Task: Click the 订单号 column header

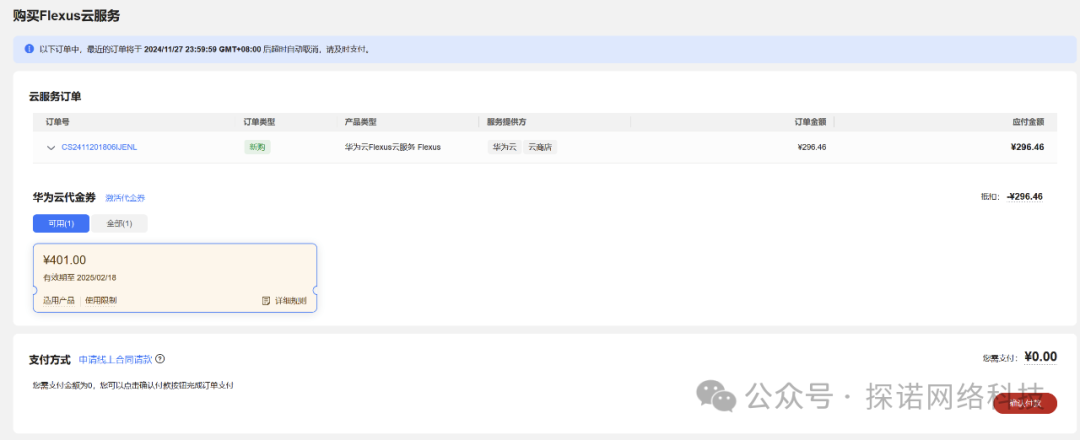Action: coord(58,122)
